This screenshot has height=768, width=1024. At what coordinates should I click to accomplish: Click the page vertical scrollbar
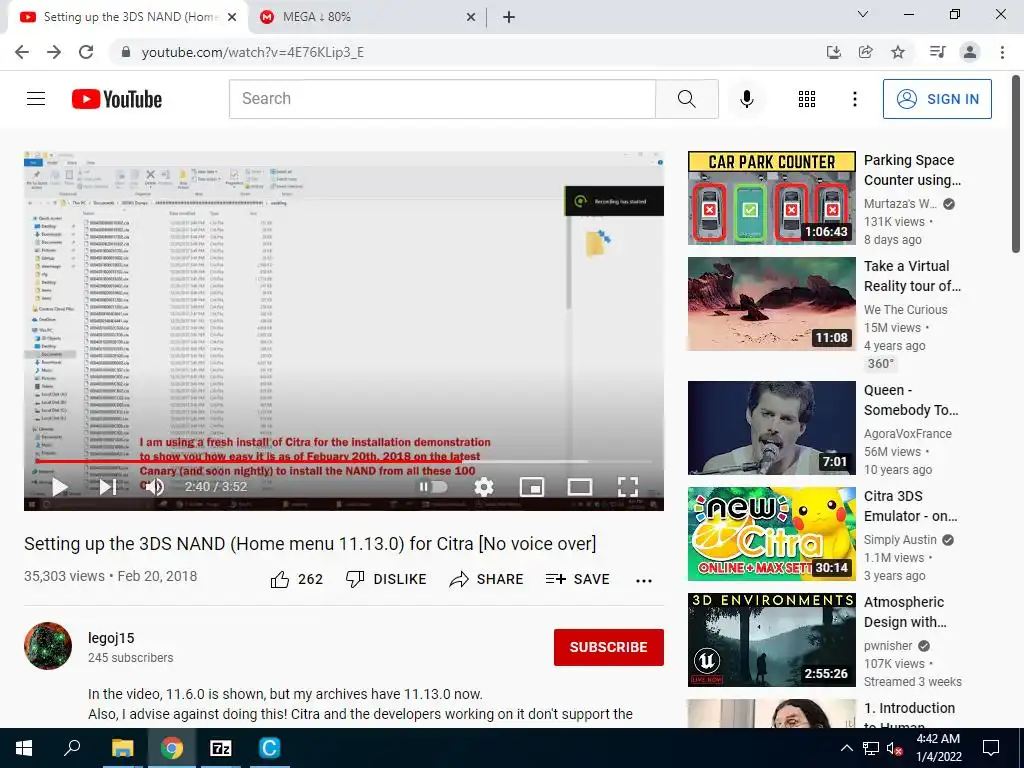tap(1016, 164)
